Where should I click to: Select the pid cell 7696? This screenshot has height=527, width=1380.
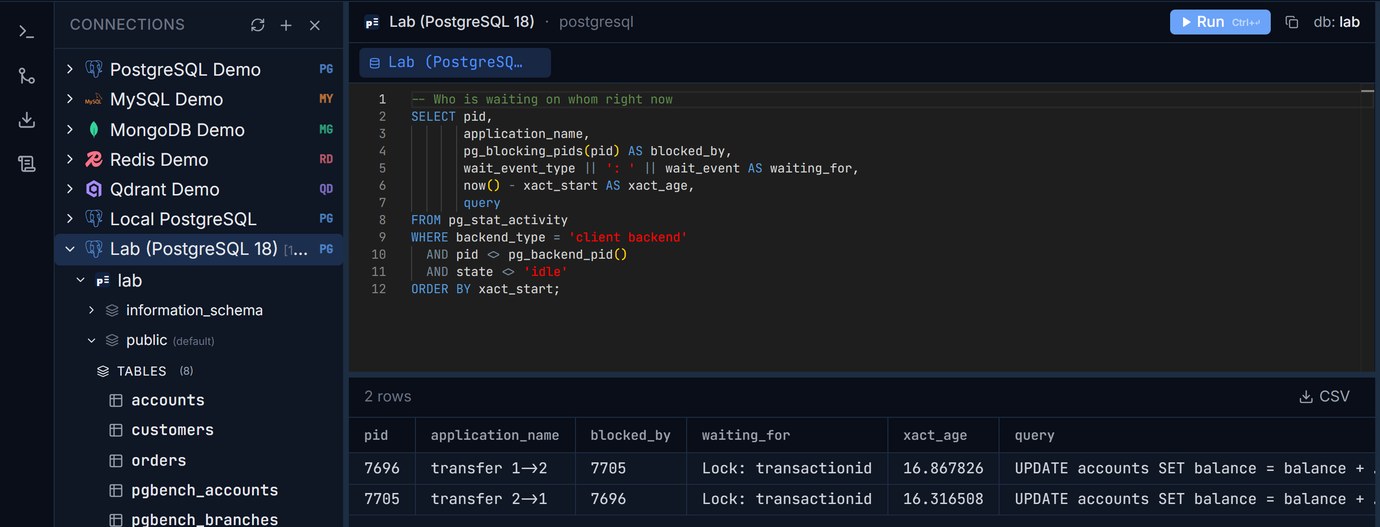(382, 468)
